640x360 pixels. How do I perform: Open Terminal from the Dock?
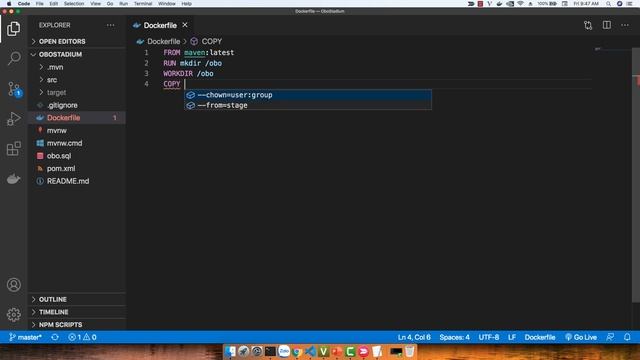[x=270, y=351]
